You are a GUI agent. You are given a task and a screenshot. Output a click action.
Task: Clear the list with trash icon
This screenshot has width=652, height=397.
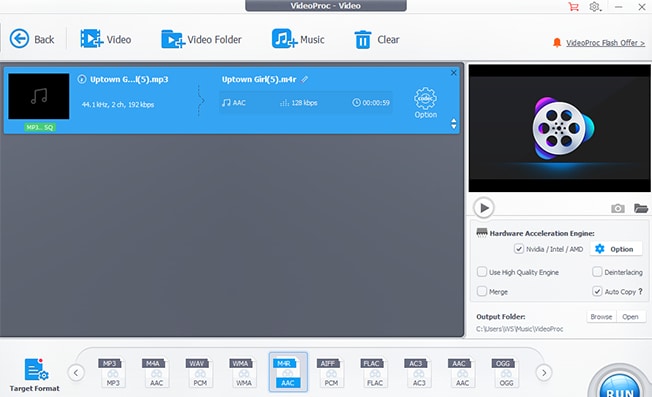(x=363, y=39)
